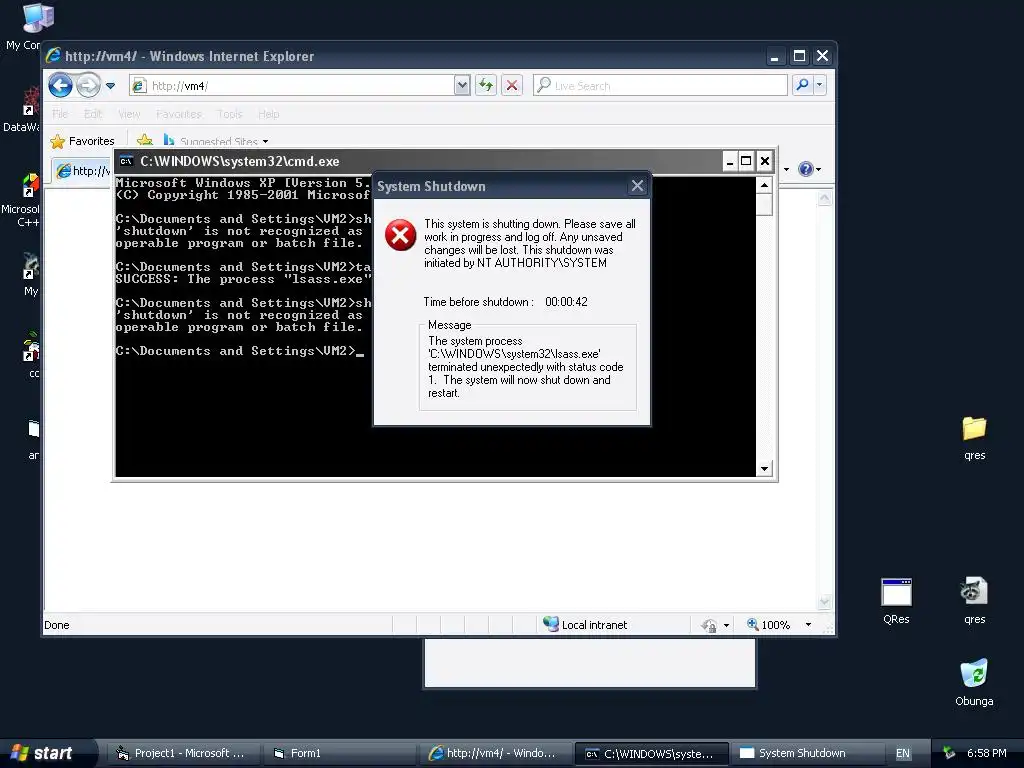This screenshot has width=1024, height=768.
Task: Select the qres folder desktop icon
Action: click(x=974, y=438)
